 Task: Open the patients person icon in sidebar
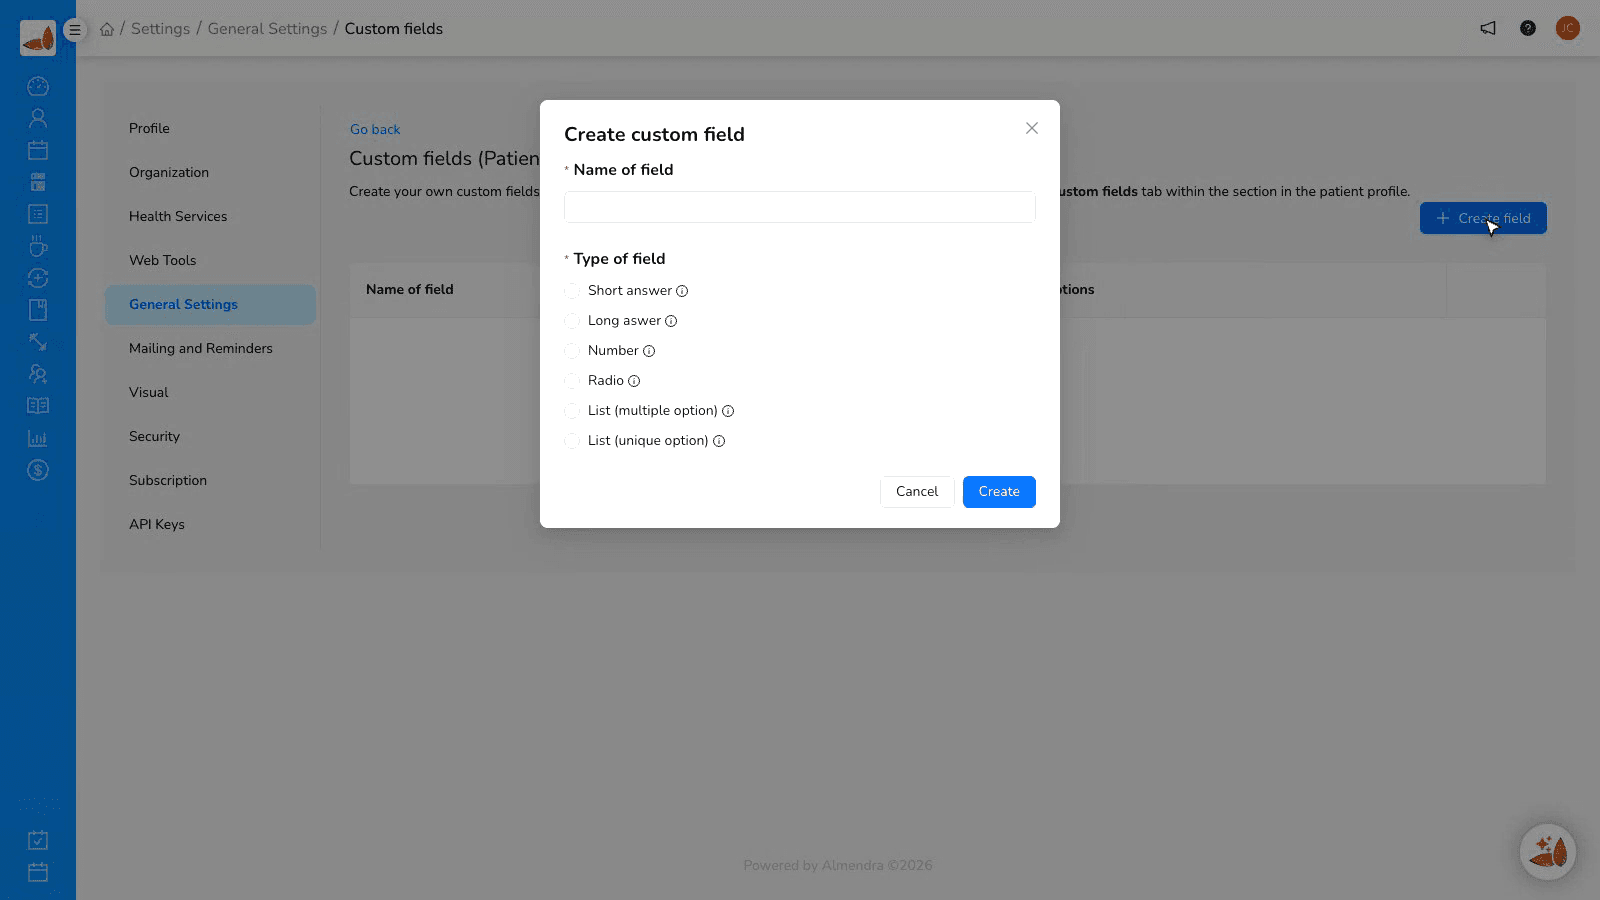coord(38,118)
